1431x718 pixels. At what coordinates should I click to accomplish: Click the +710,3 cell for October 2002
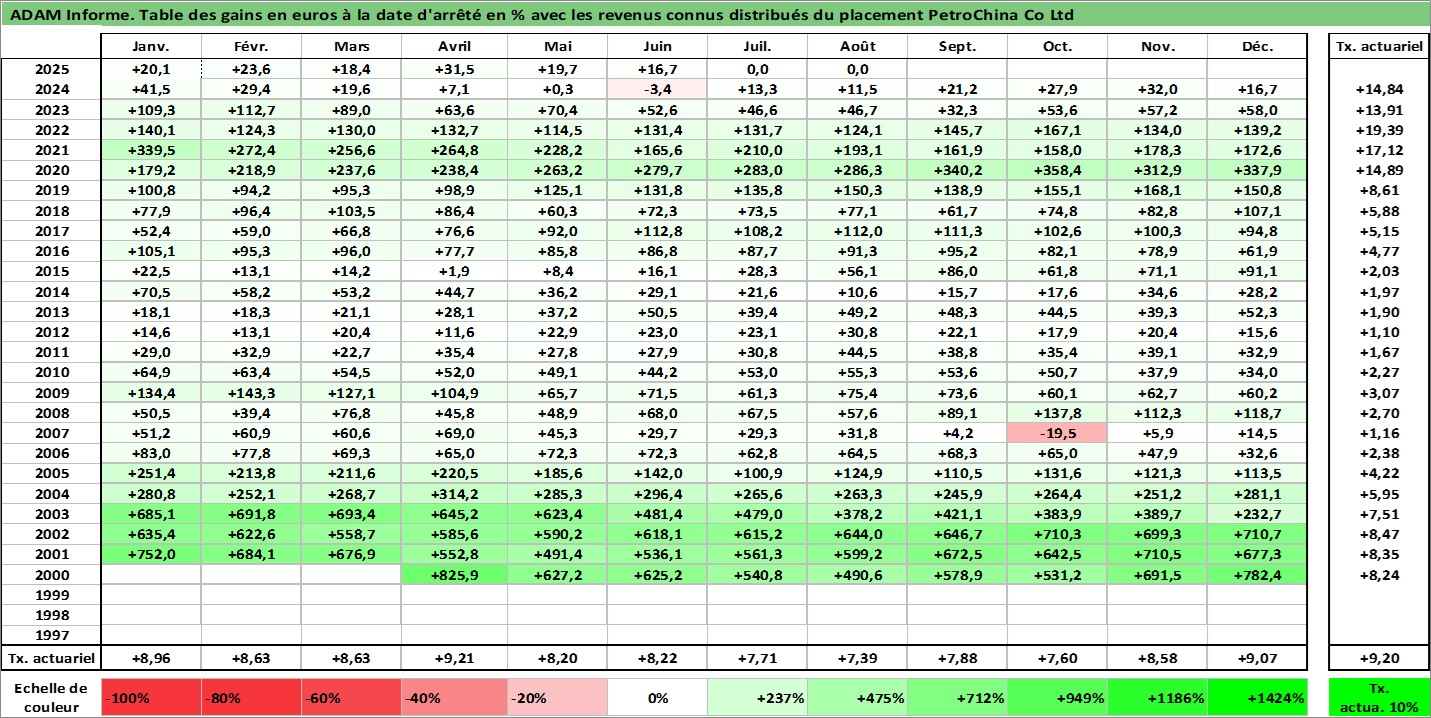click(x=1057, y=534)
